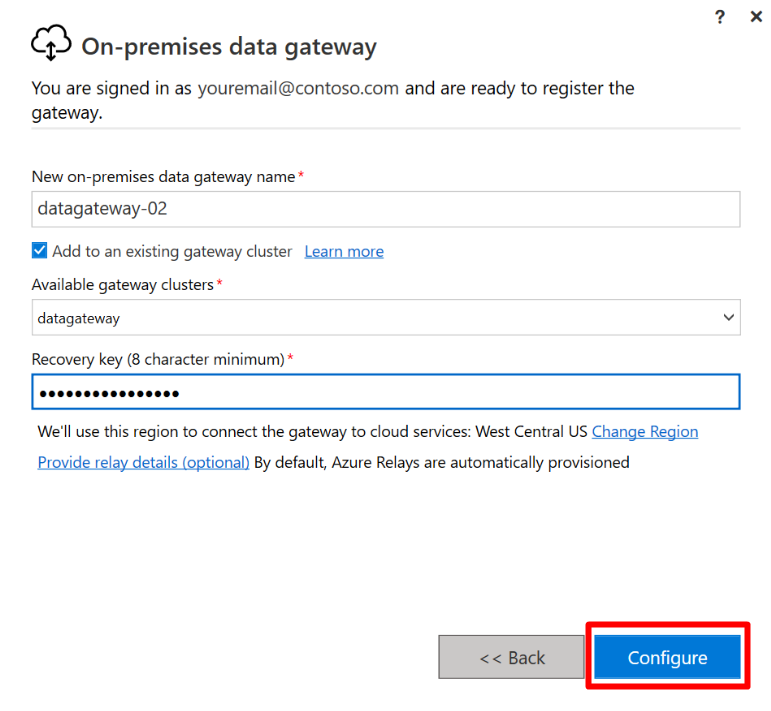Expand the cluster list chevron arrow
The image size is (771, 711).
728,318
